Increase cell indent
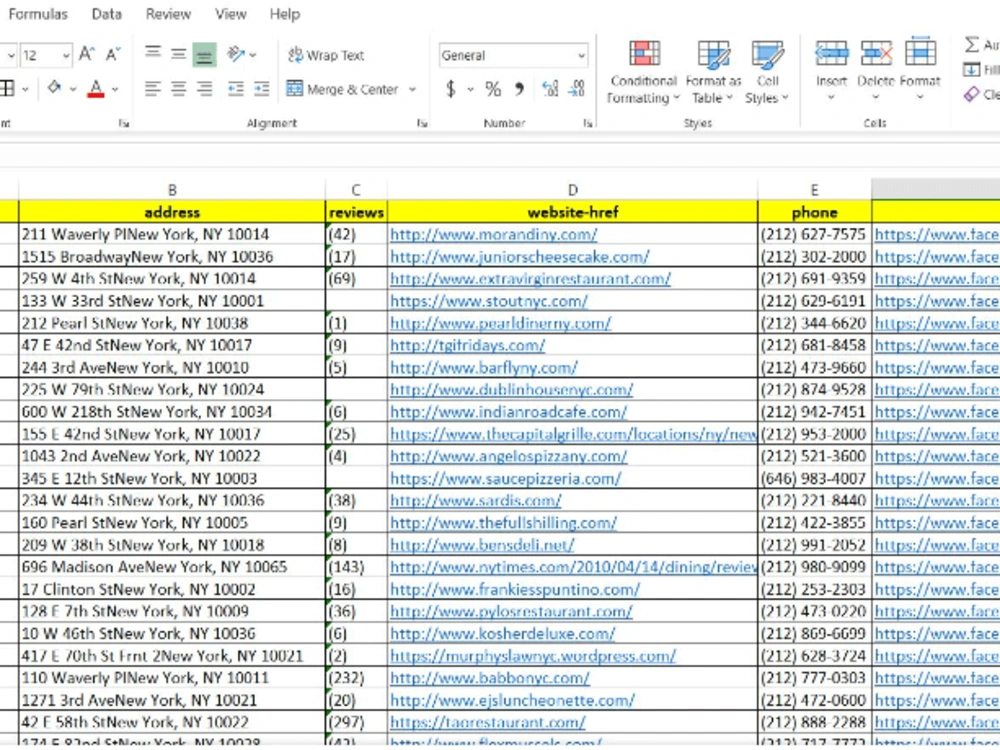 [262, 89]
